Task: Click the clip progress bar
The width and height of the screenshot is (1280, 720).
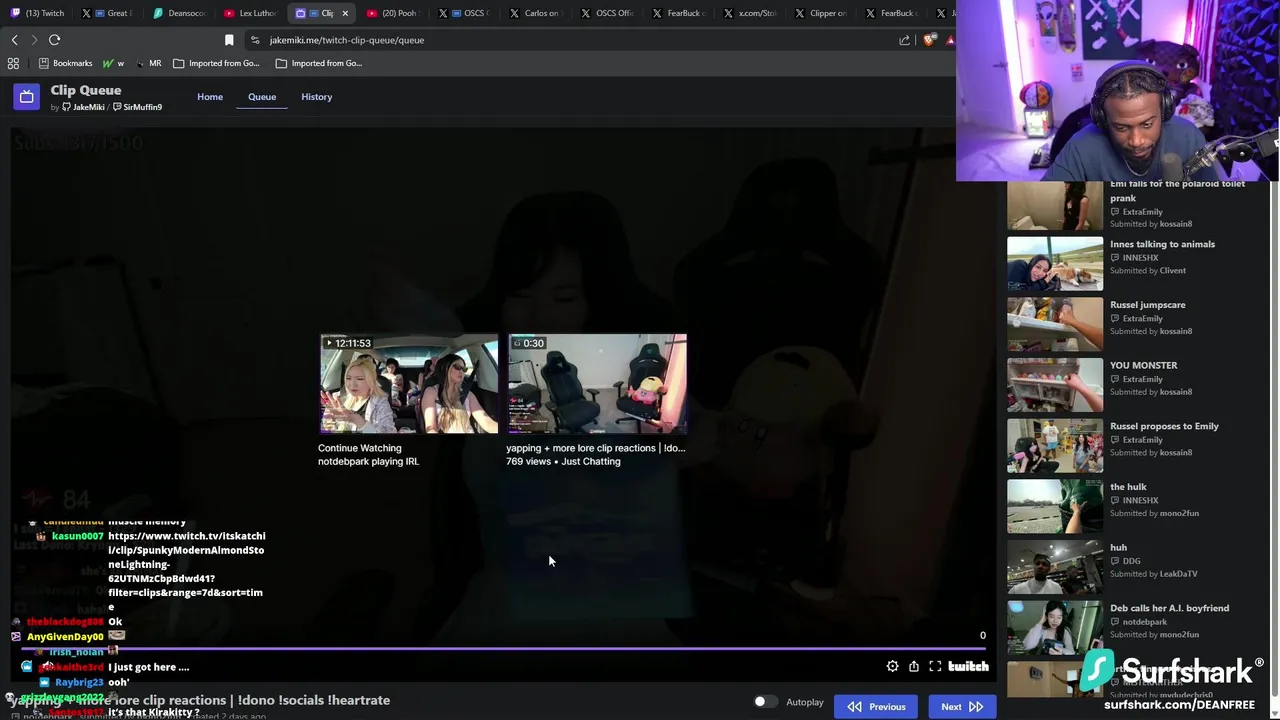Action: click(505, 649)
